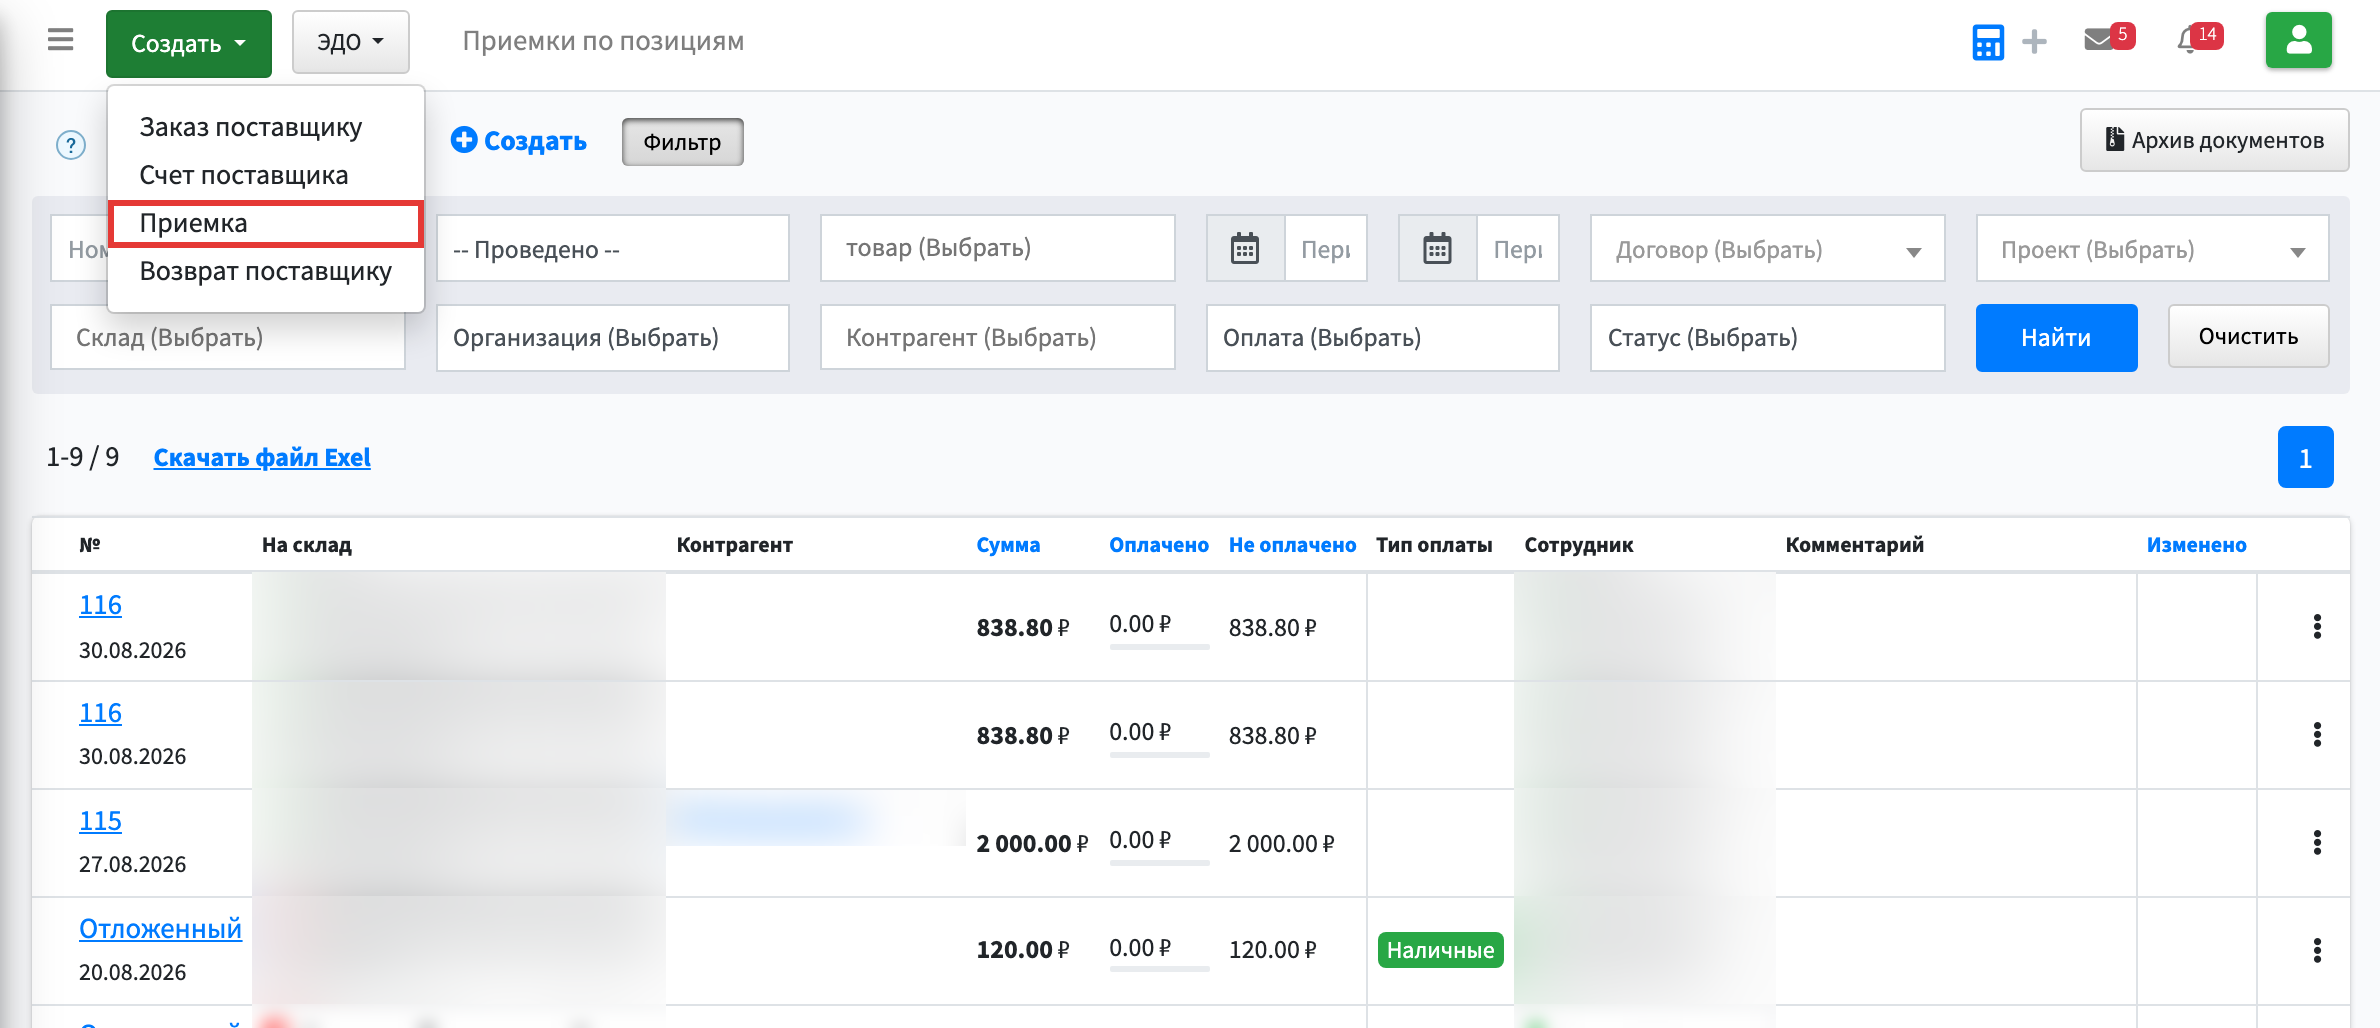Open the blue calculator icon
This screenshot has height=1028, width=2380.
click(1987, 42)
